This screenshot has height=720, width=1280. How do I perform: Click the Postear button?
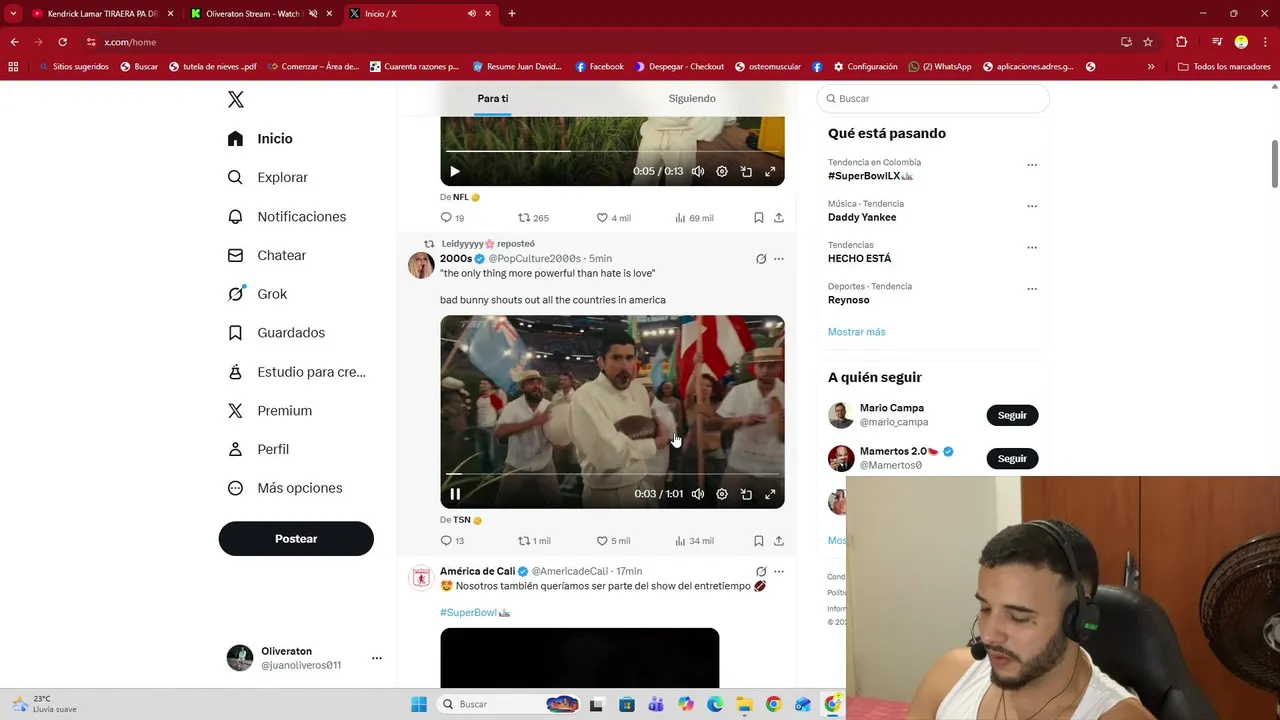click(x=296, y=539)
